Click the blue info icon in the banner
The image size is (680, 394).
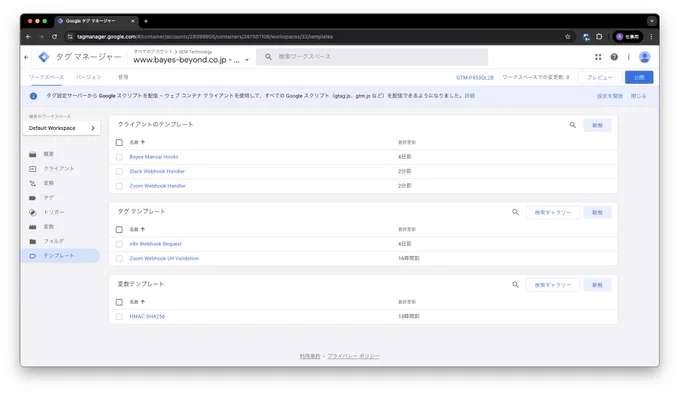click(33, 96)
